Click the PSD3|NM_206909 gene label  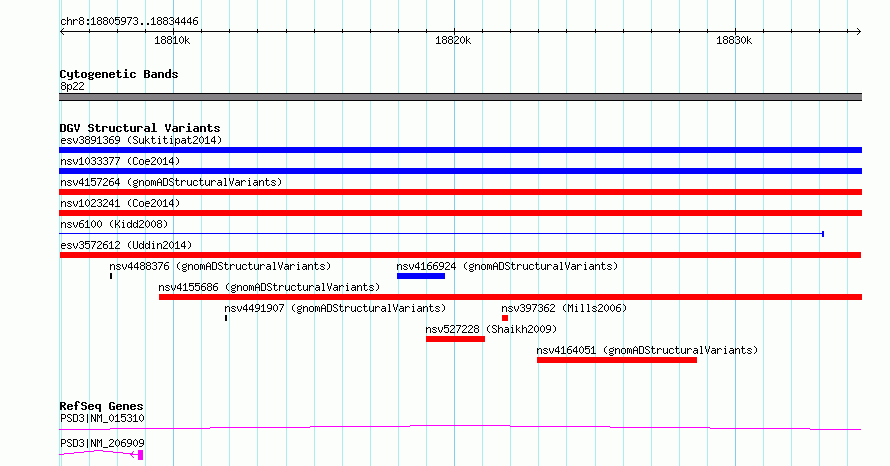coord(102,443)
